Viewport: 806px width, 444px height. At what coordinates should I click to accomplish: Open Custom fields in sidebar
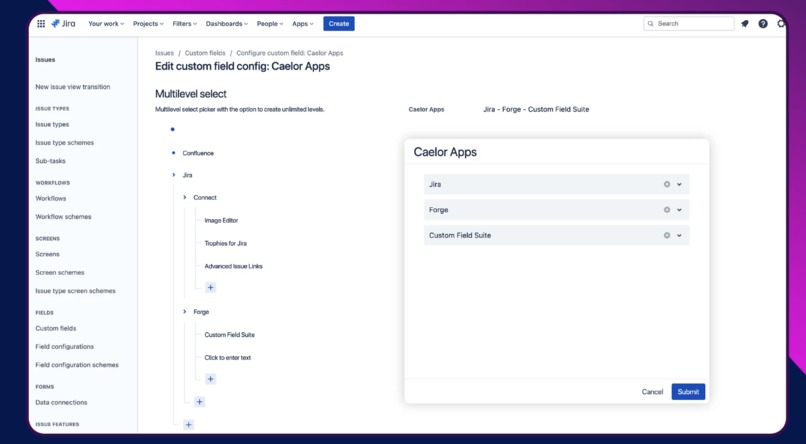(x=56, y=328)
